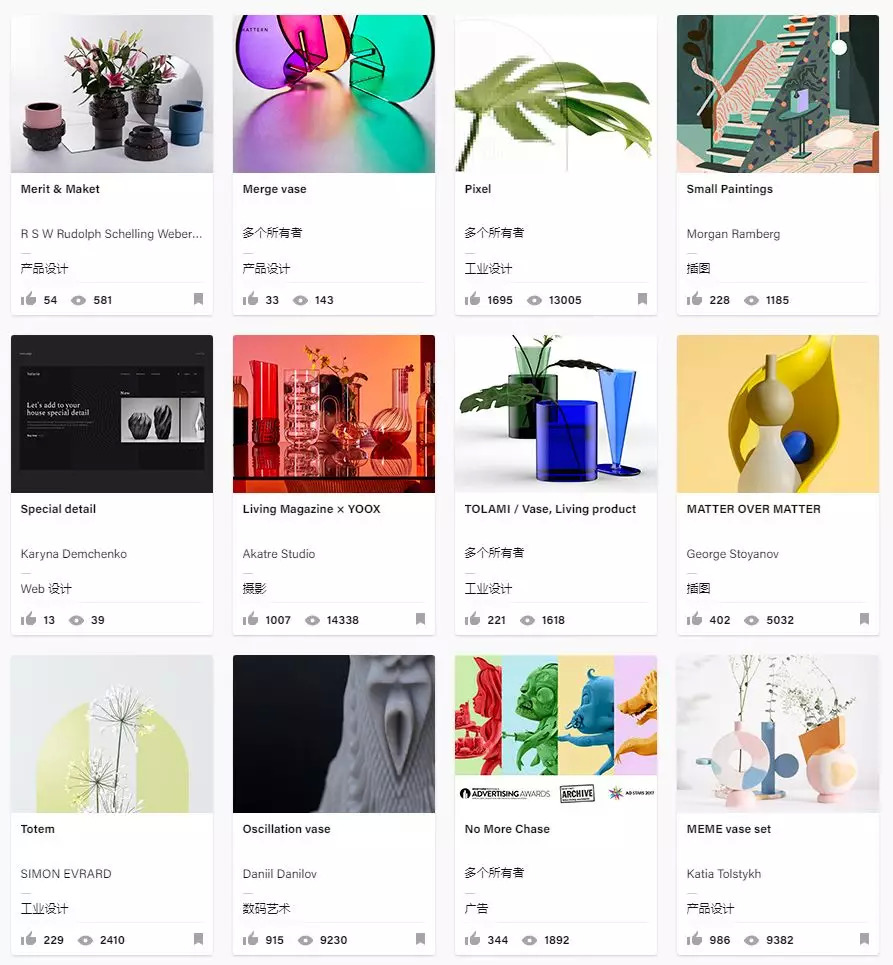Save MATTER OVER MATTER with the bookmark icon
This screenshot has width=893, height=965.
point(864,619)
